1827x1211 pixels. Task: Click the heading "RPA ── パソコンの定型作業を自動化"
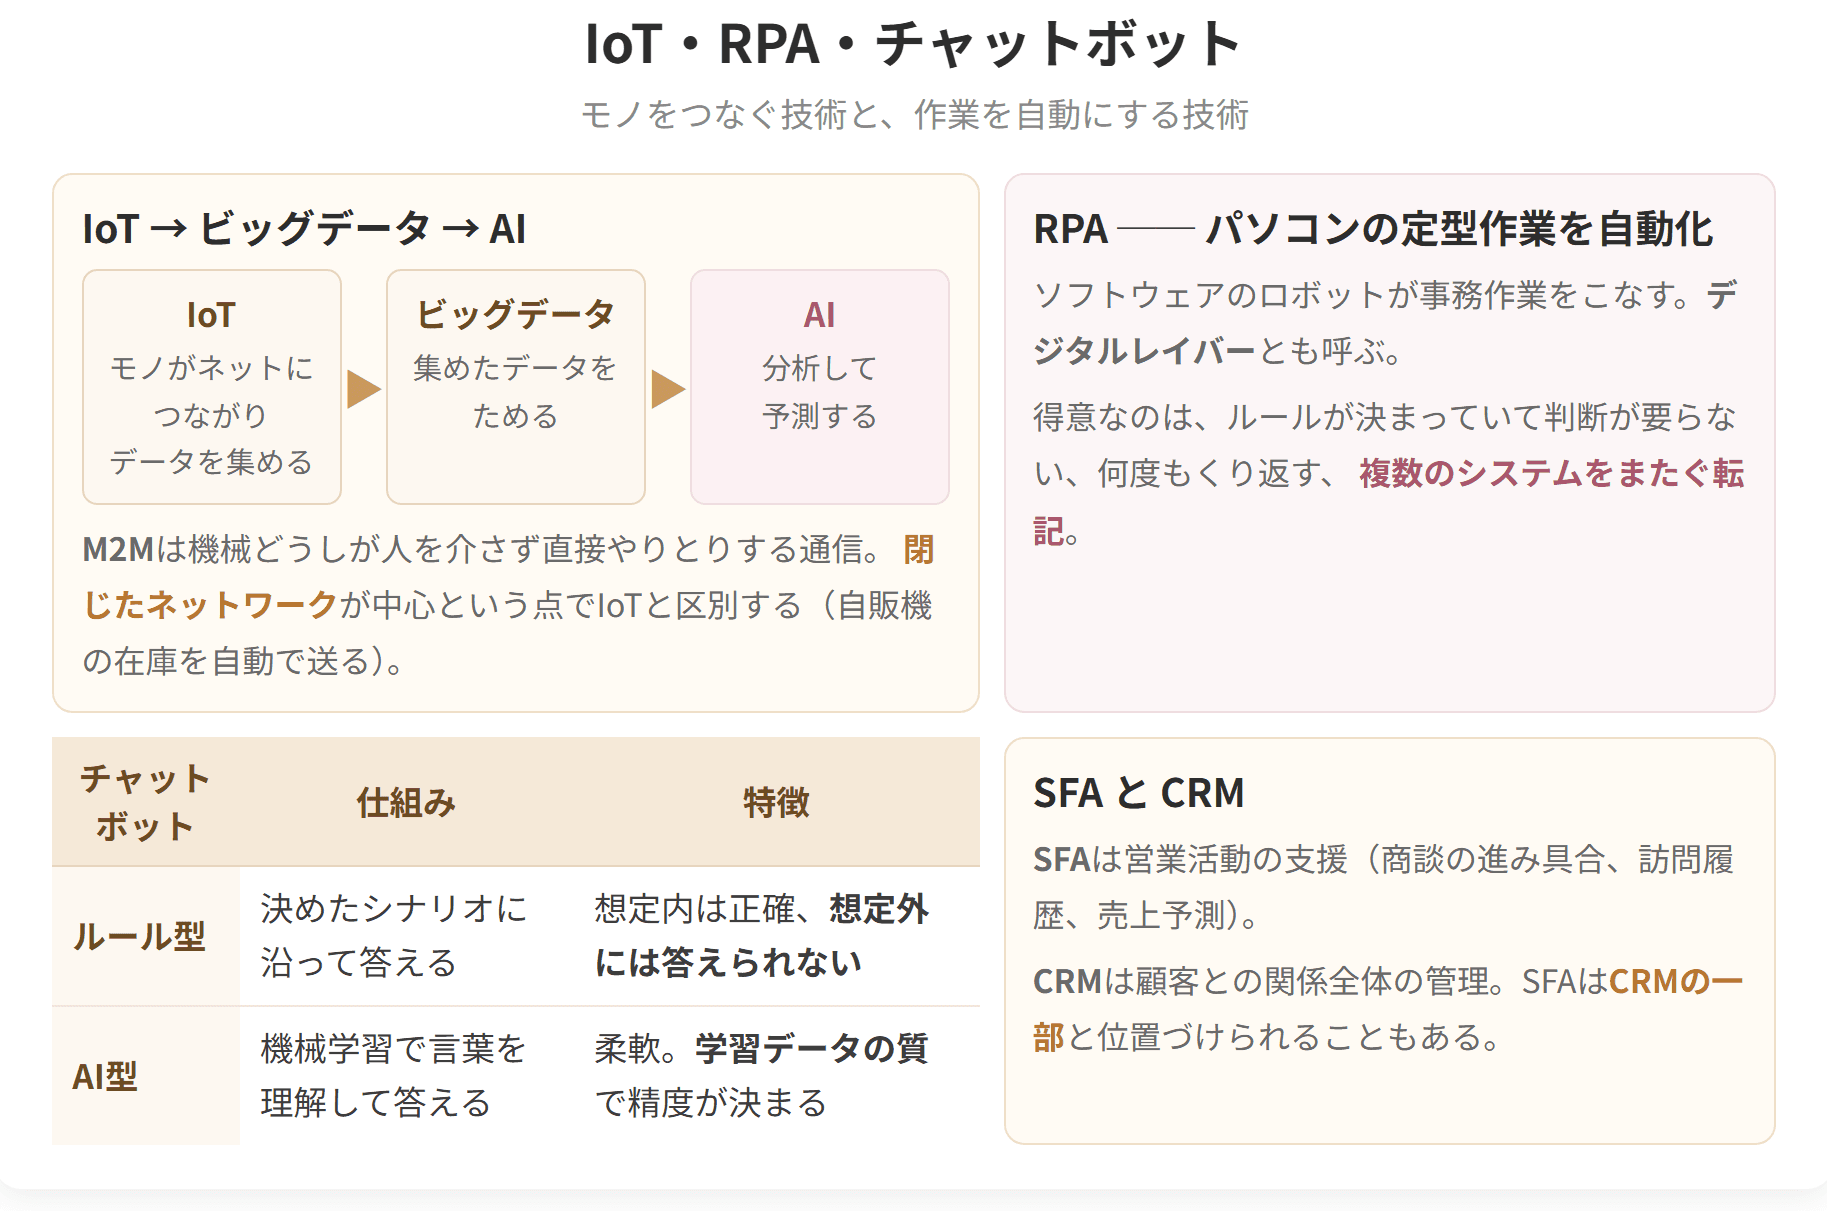tap(1373, 229)
